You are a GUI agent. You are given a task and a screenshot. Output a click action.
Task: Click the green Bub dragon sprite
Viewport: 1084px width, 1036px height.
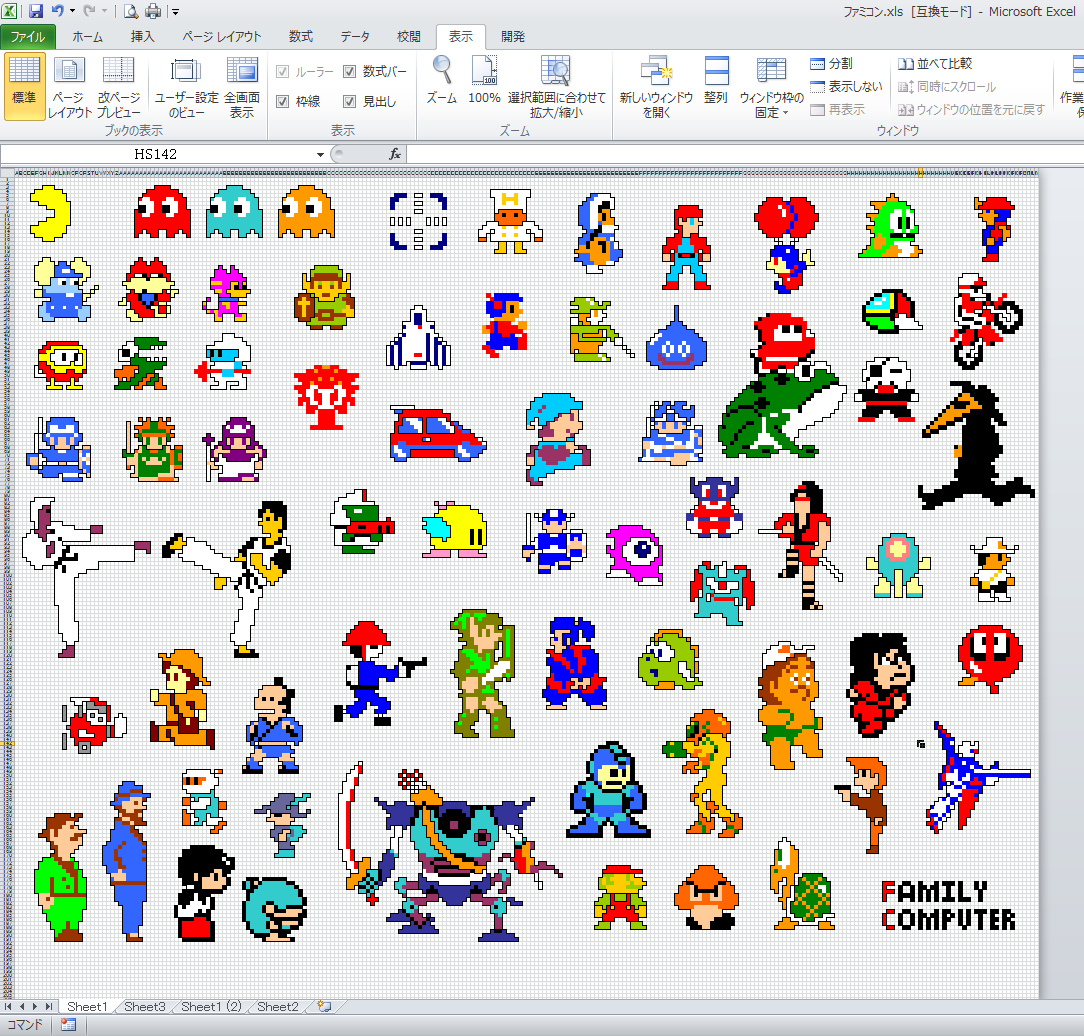[890, 227]
